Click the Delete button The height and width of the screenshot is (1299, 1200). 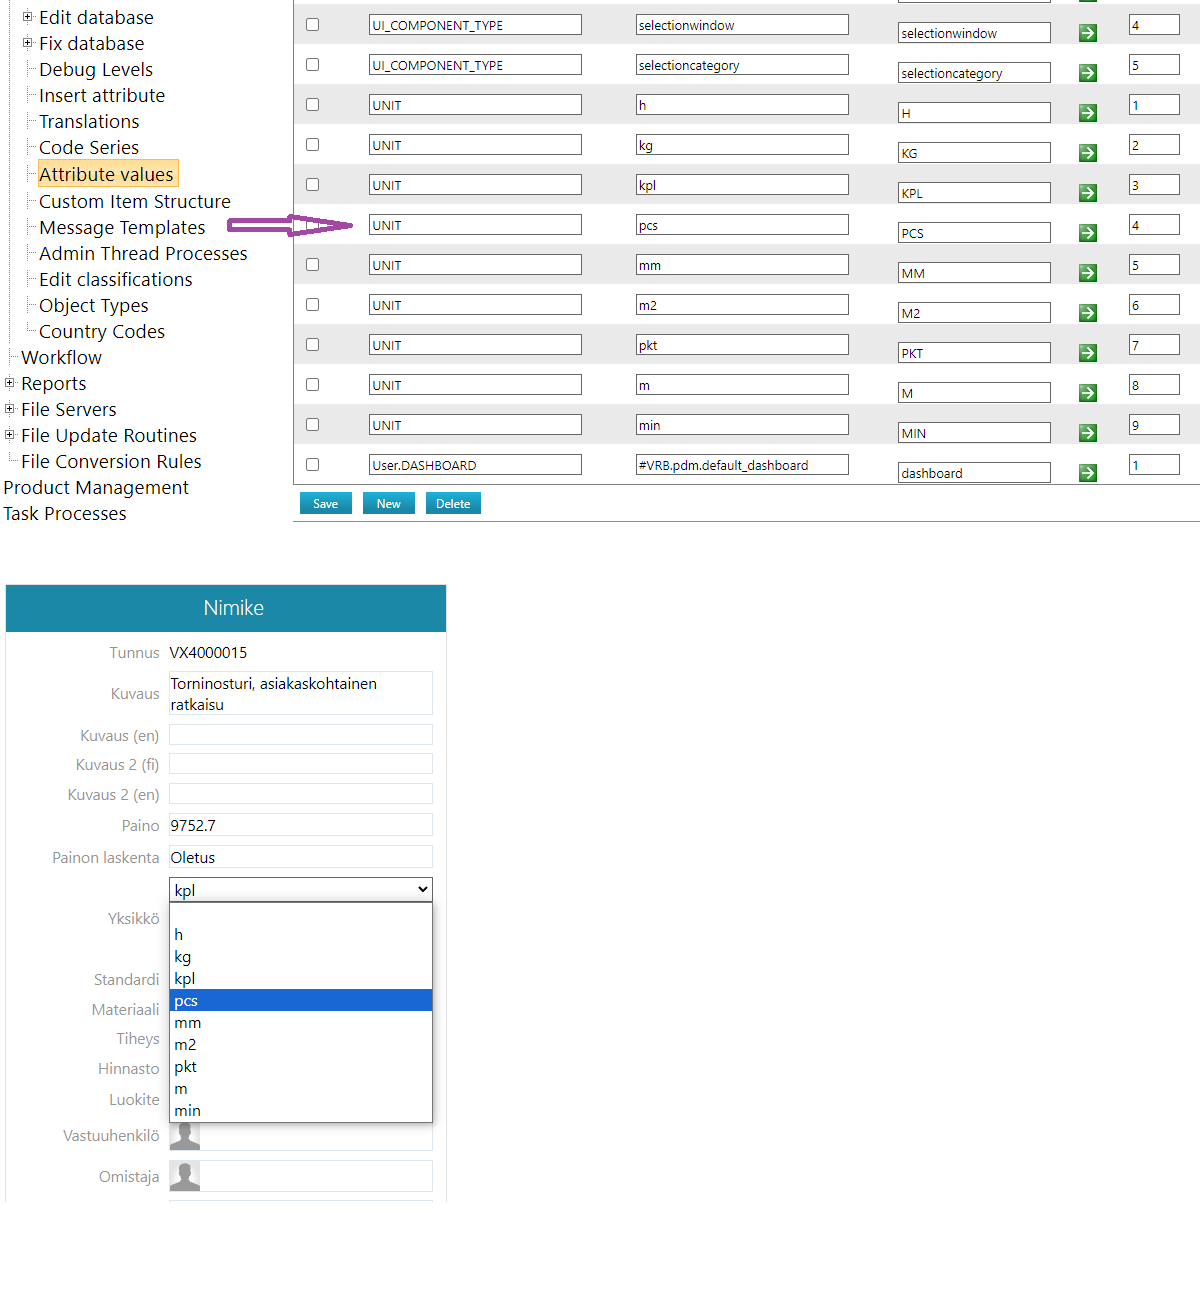click(x=453, y=504)
